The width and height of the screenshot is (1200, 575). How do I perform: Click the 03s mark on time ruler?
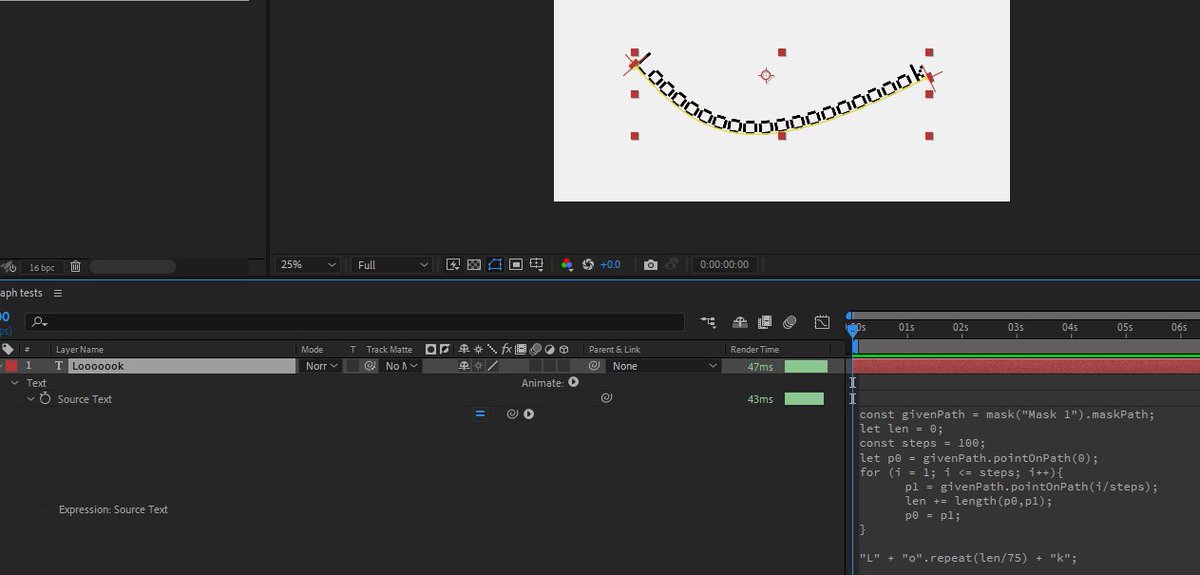[1015, 327]
